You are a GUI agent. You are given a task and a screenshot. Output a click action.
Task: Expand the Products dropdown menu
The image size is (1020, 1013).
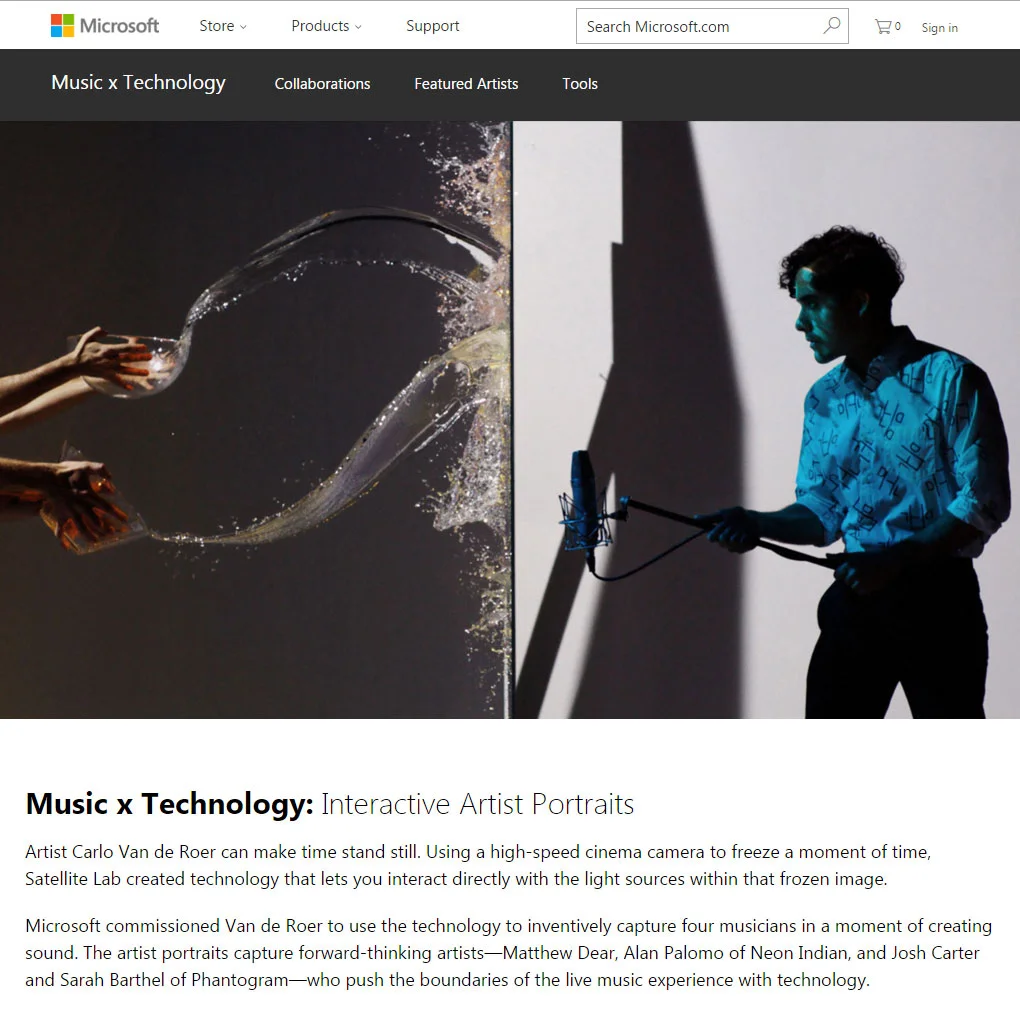click(x=327, y=26)
